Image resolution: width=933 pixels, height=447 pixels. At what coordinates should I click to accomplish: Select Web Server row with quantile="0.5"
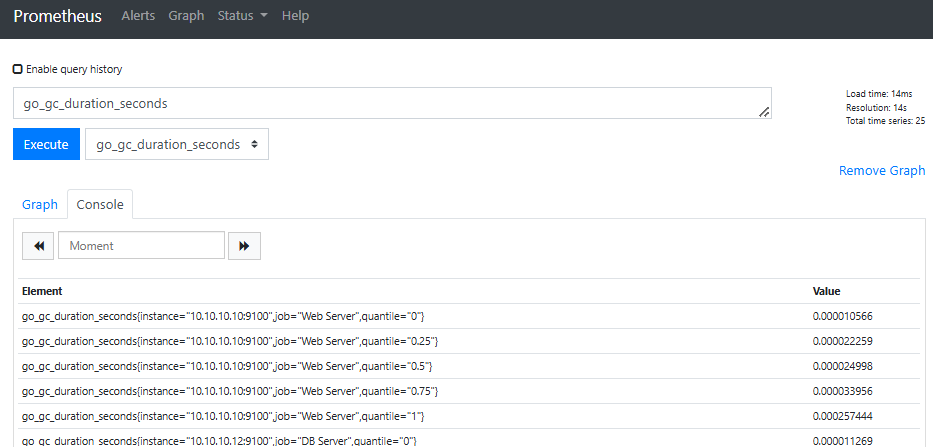[x=468, y=366]
